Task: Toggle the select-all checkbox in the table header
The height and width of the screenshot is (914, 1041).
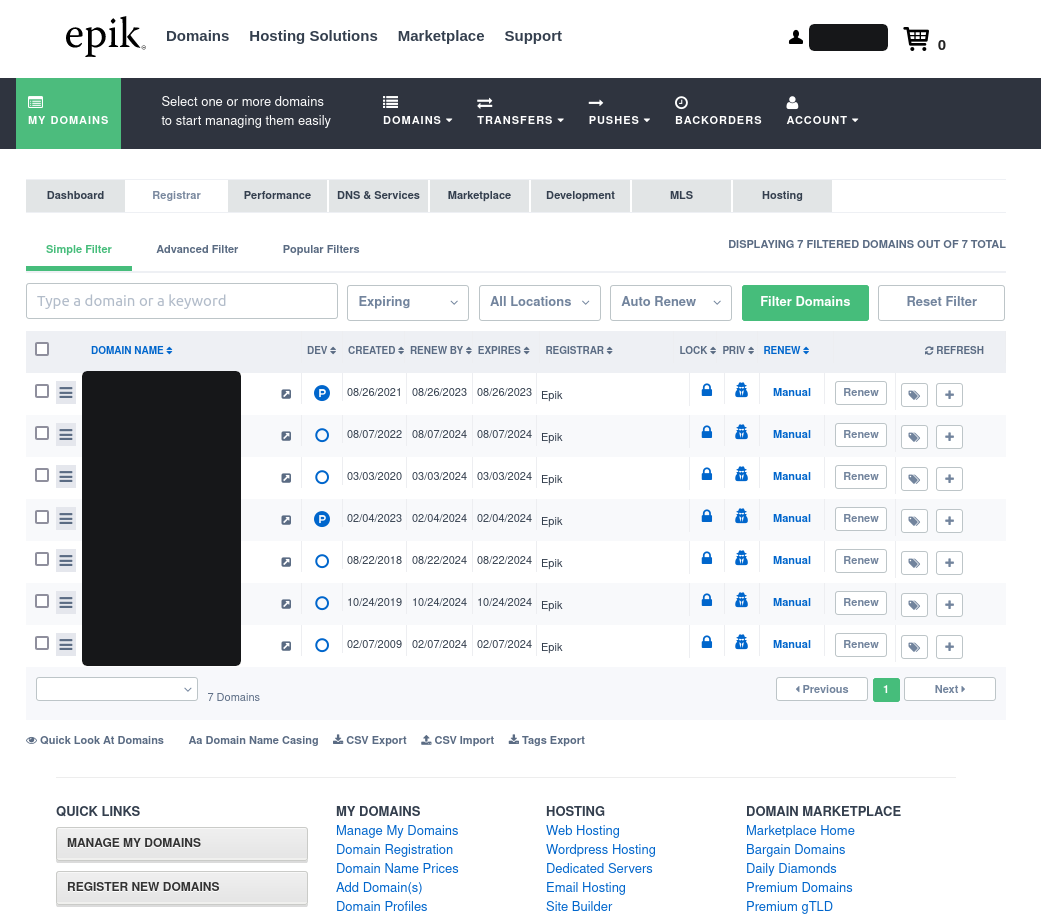Action: (42, 348)
